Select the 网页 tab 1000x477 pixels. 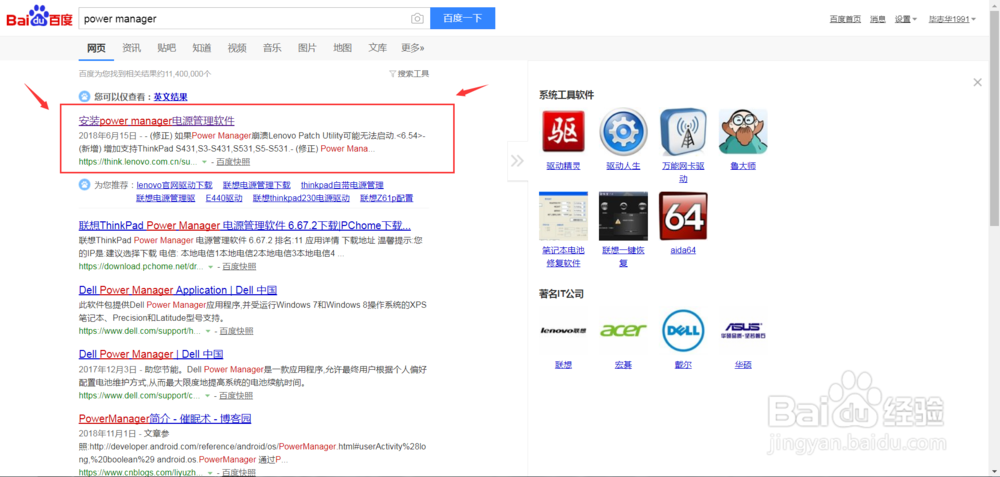coord(96,48)
